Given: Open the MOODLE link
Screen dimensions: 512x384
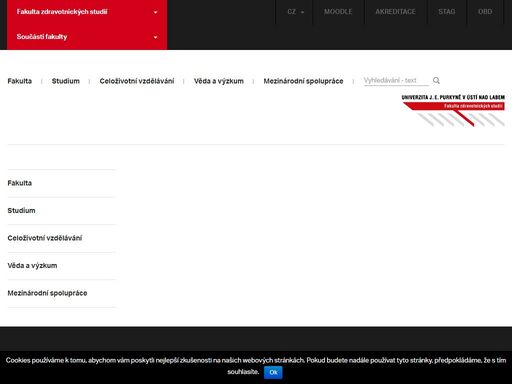Looking at the screenshot, I should tap(338, 12).
